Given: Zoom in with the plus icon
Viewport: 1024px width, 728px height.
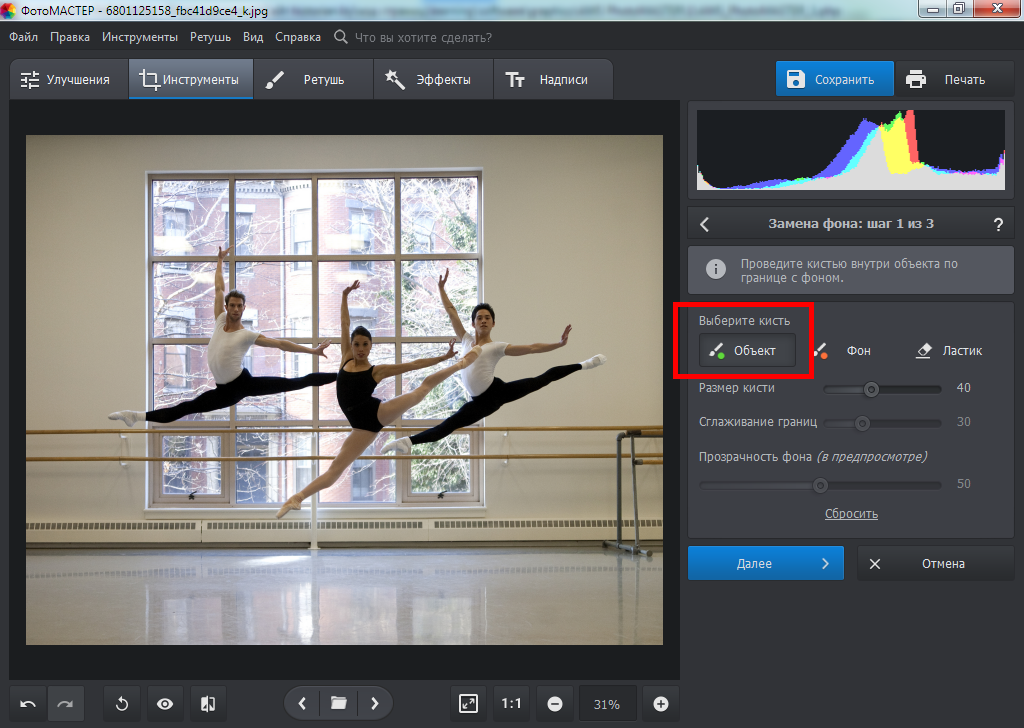Looking at the screenshot, I should [660, 704].
